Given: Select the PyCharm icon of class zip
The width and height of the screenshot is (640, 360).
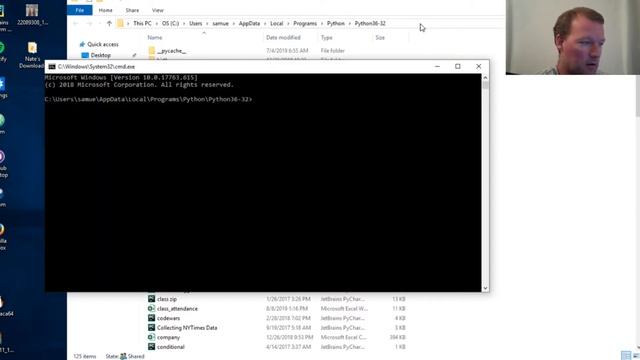Looking at the screenshot, I should [151, 299].
